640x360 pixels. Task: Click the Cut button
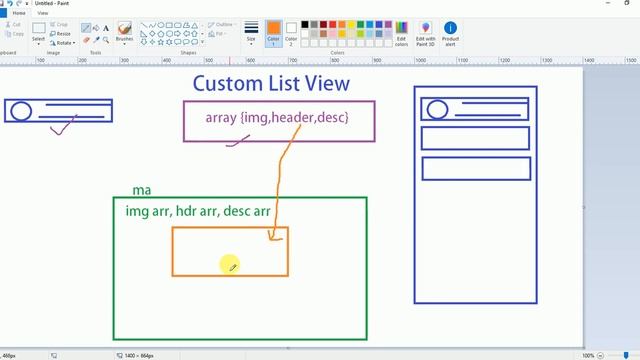[13, 24]
